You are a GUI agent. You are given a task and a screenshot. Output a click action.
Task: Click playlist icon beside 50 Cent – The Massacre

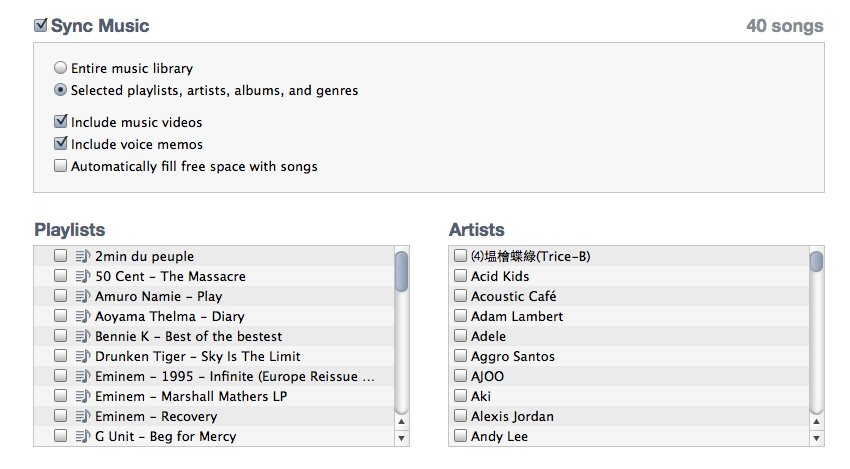82,276
